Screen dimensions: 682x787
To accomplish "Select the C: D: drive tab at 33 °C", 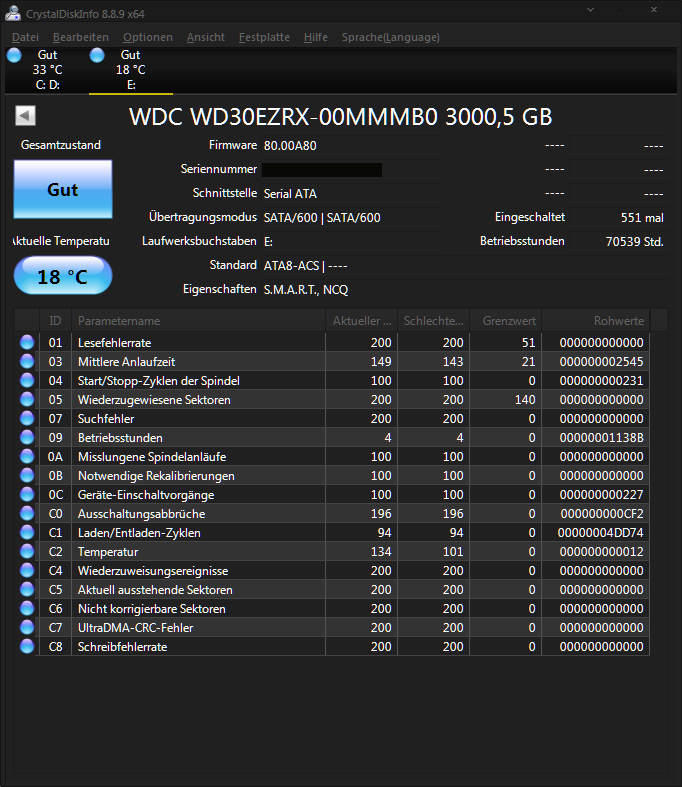I will click(x=48, y=70).
